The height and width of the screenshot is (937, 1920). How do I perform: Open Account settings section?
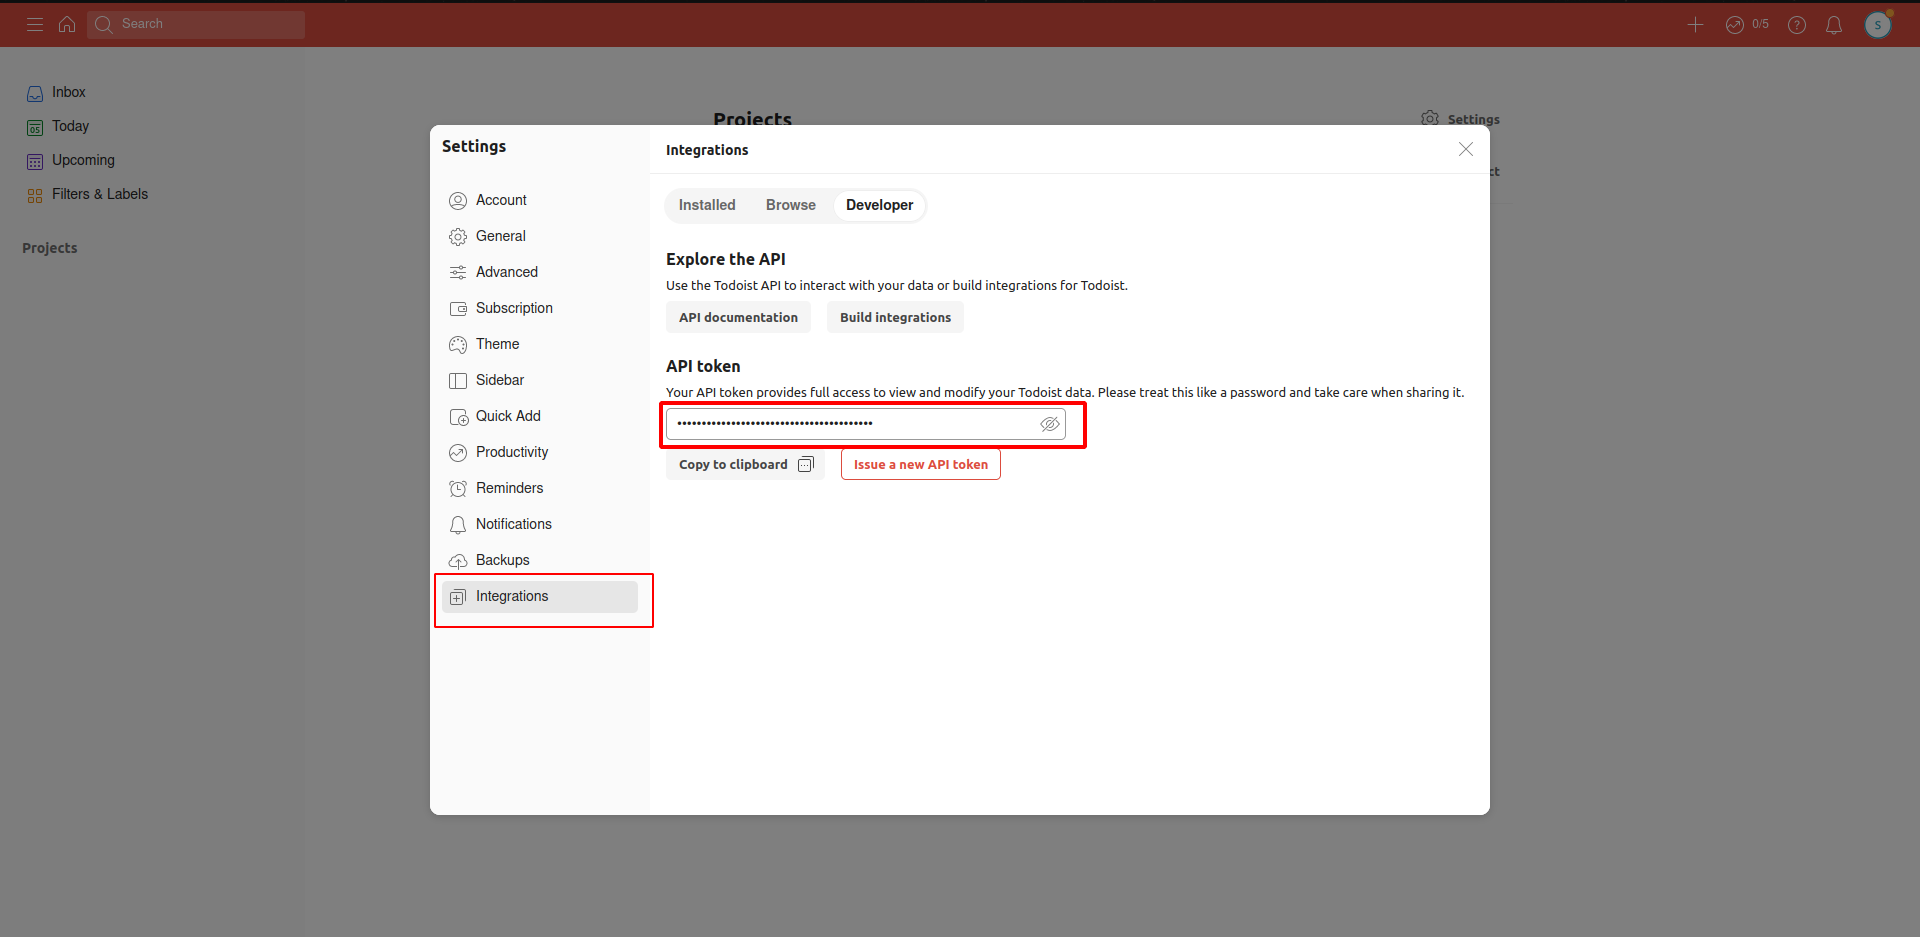pyautogui.click(x=540, y=200)
